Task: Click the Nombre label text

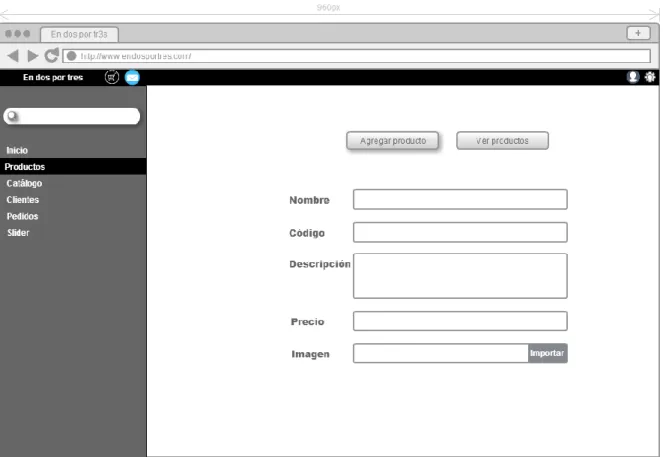Action: point(310,200)
